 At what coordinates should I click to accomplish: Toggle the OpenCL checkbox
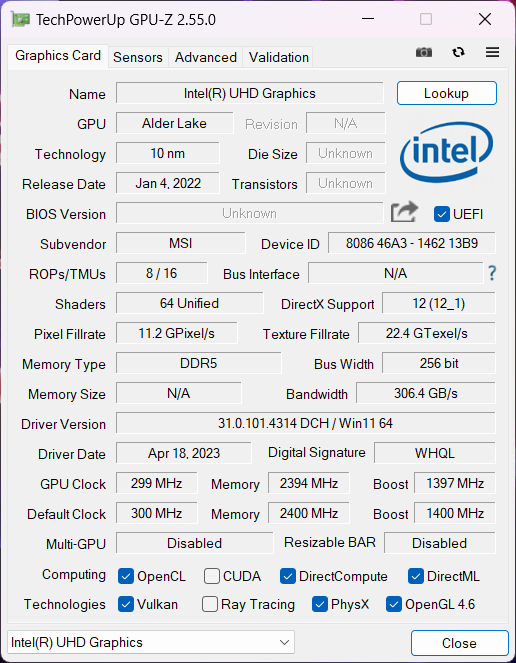(126, 576)
